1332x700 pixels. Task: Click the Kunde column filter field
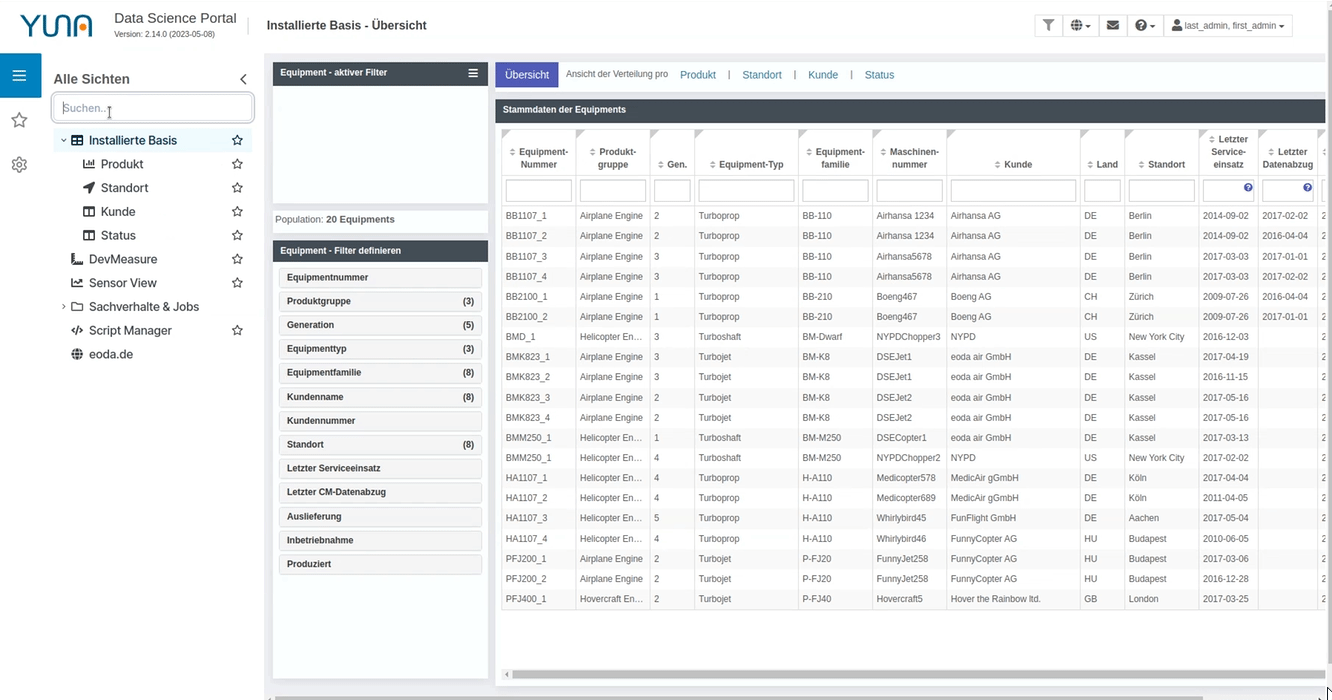point(1013,190)
